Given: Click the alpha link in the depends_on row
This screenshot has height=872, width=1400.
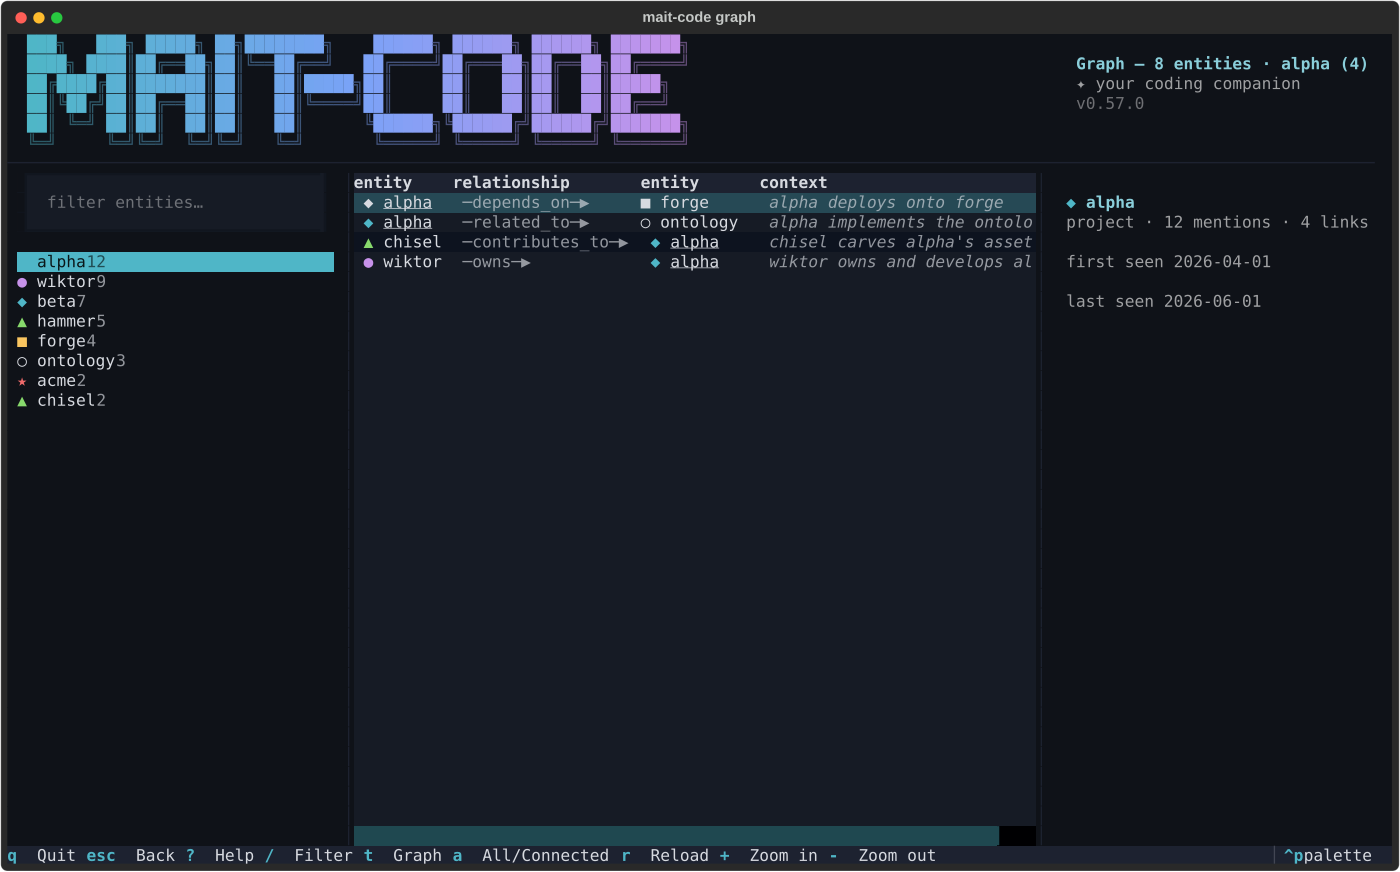Looking at the screenshot, I should click(407, 203).
